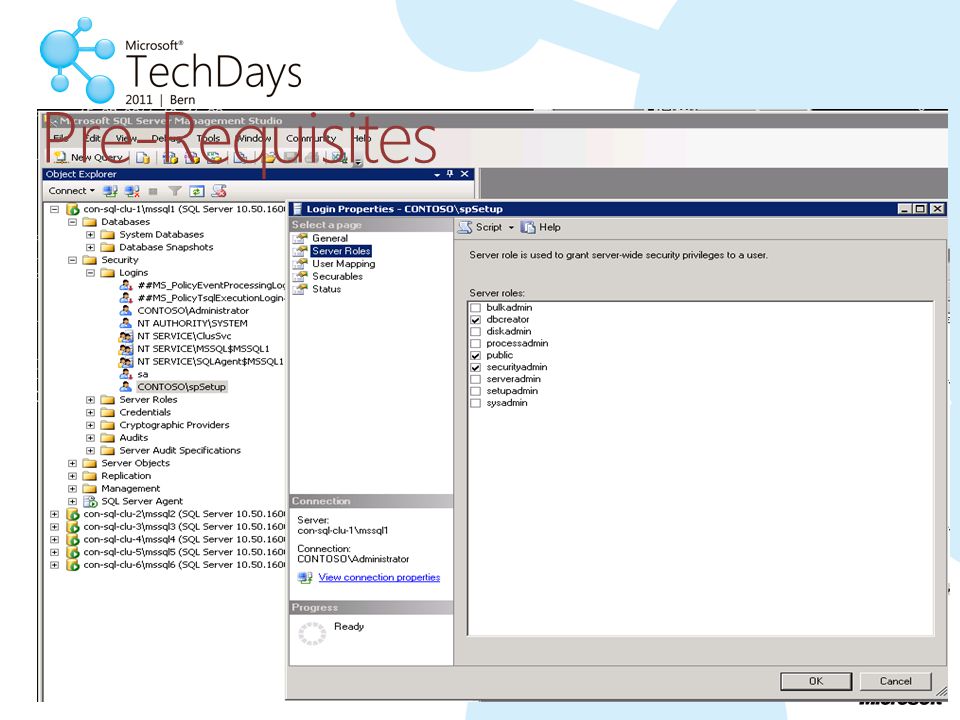This screenshot has width=960, height=720.
Task: Expand the System Databases node
Action: 90,234
